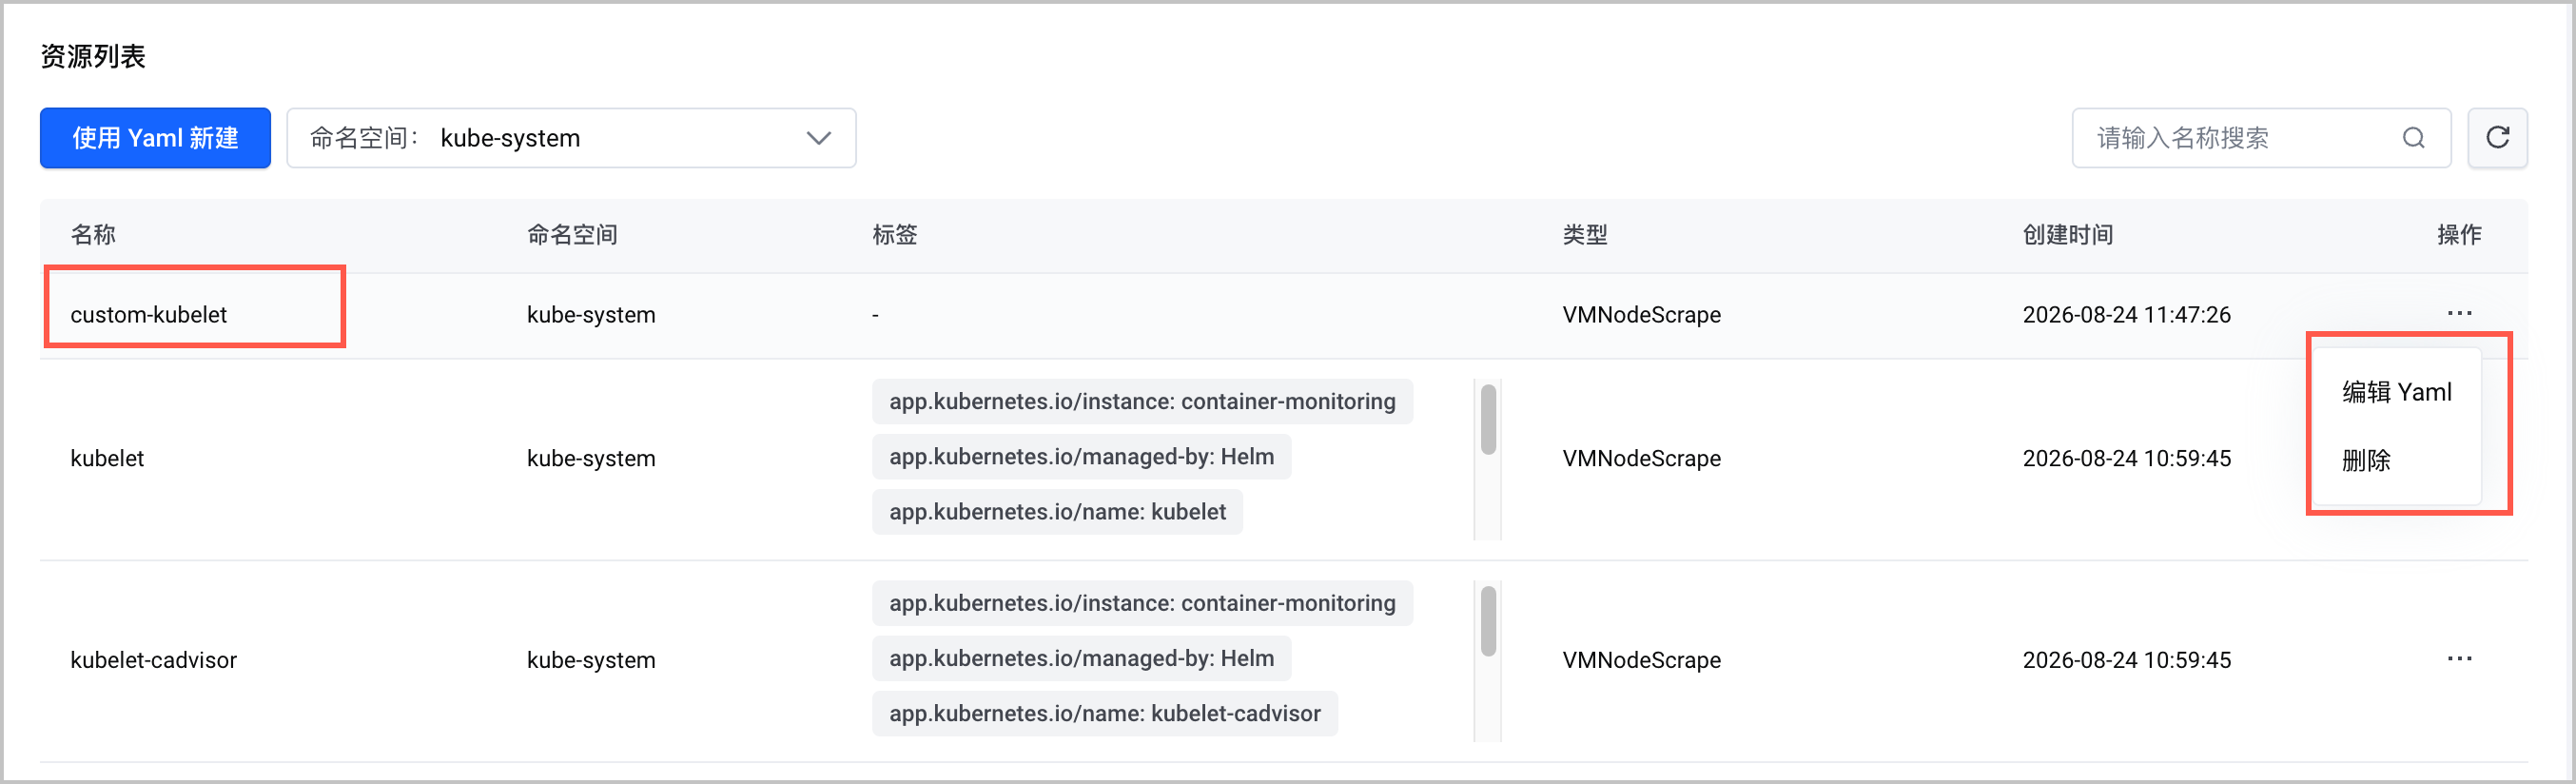Screen dimensions: 2576x784
Task: Click the 使用 Yaml 新建 button
Action: (x=155, y=138)
